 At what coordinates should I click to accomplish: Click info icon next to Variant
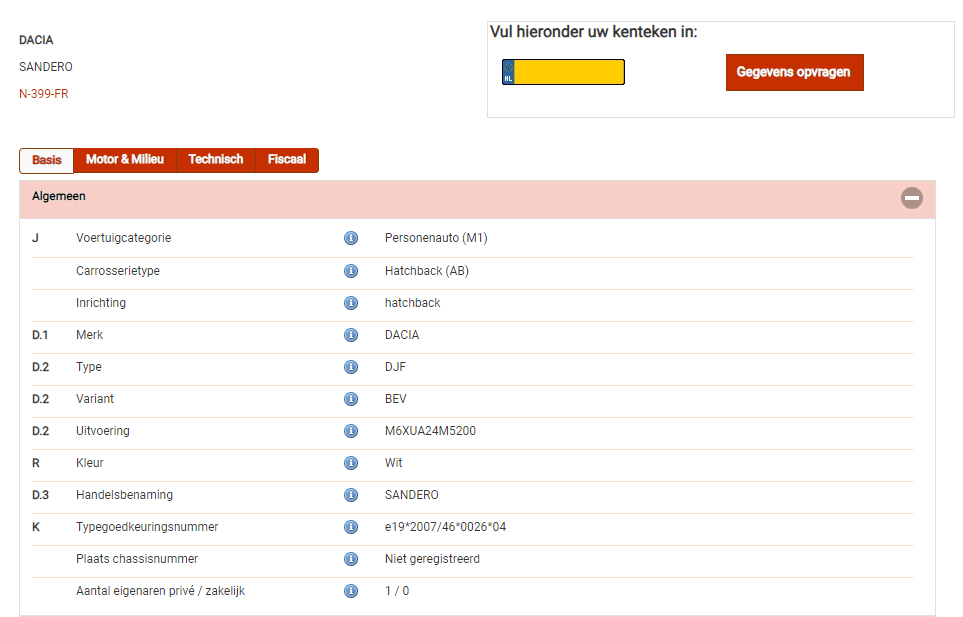[351, 399]
